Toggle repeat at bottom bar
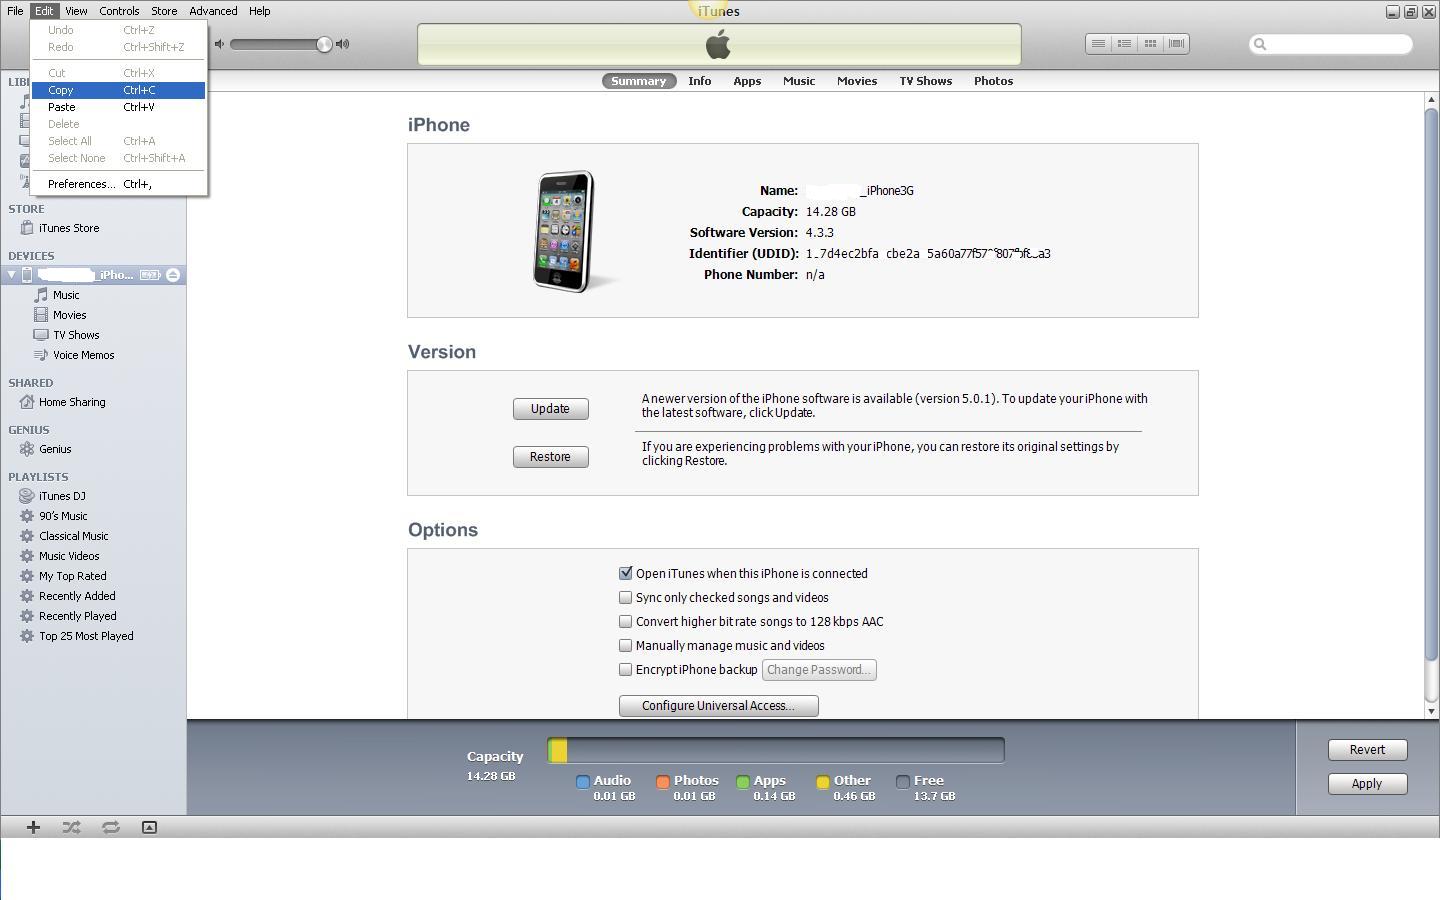1440x900 pixels. [111, 827]
